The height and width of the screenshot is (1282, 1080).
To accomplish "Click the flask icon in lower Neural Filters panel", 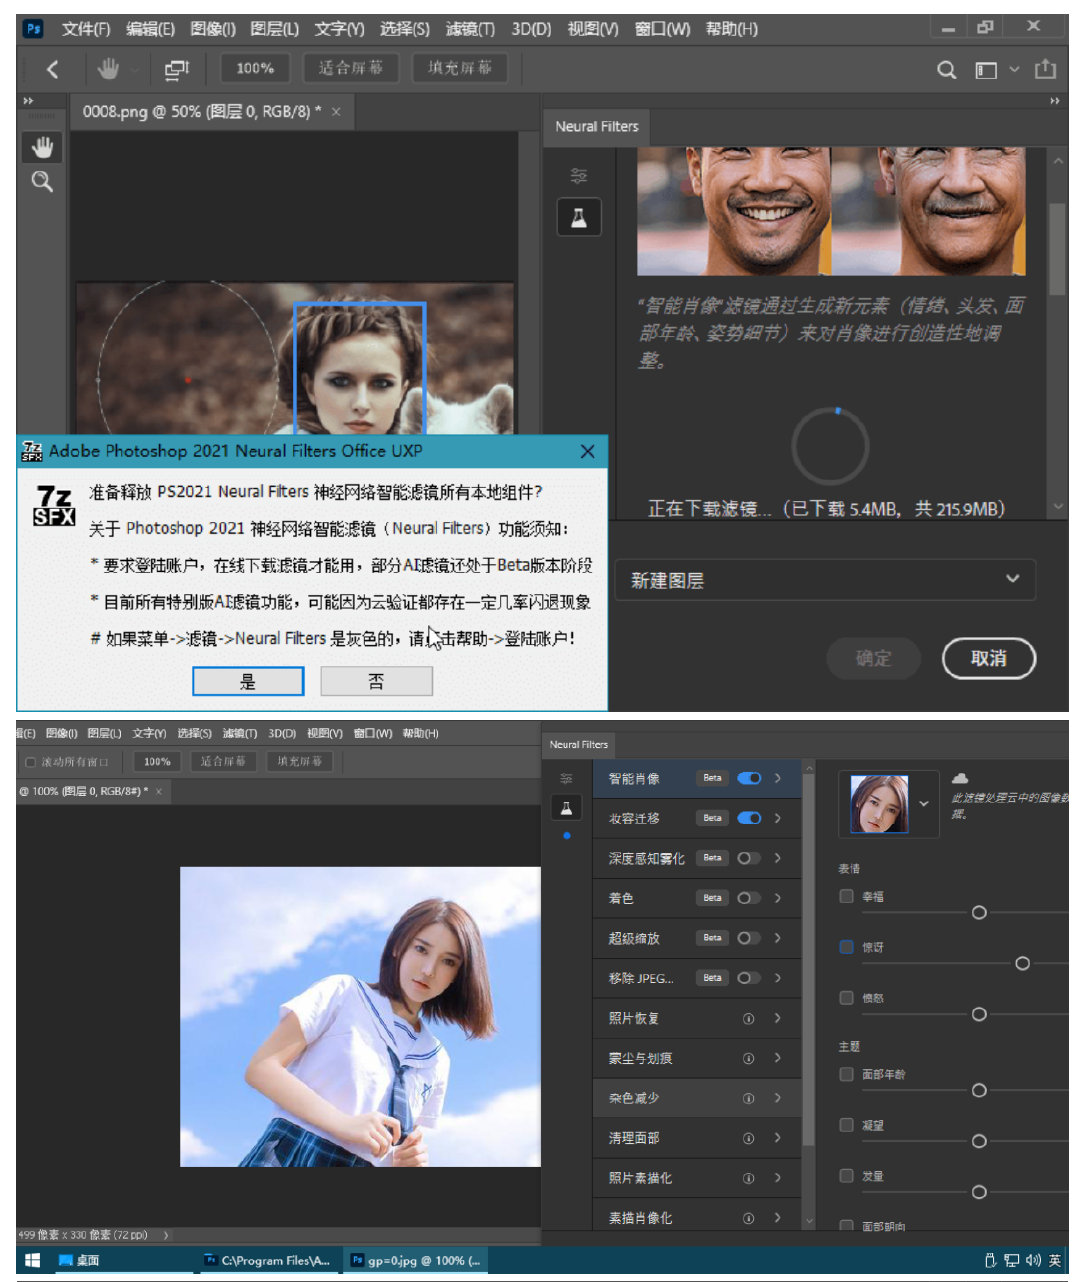I will [566, 807].
